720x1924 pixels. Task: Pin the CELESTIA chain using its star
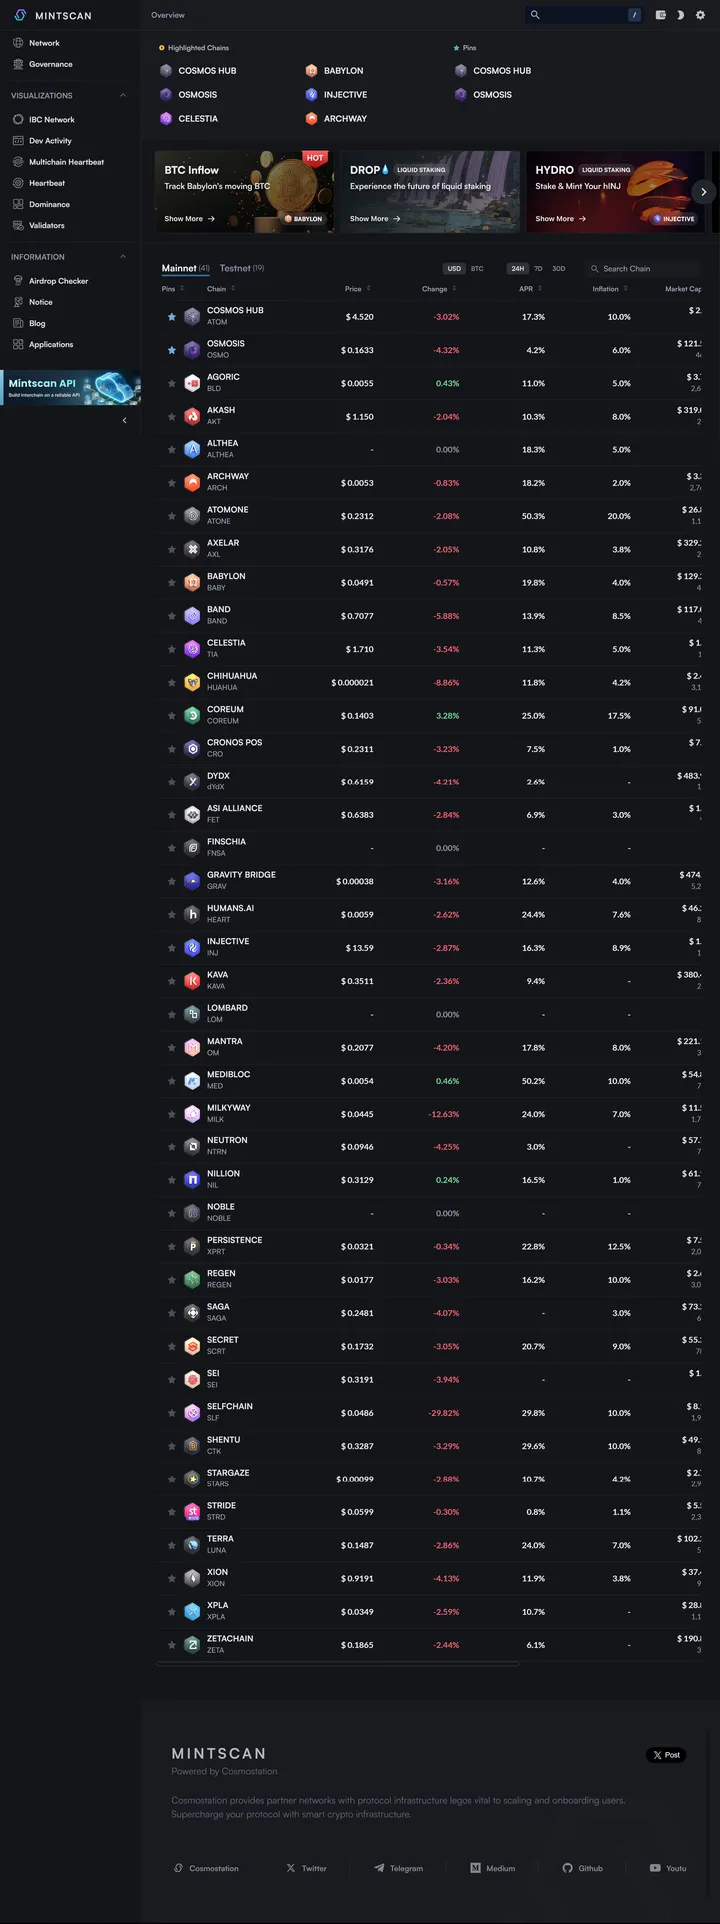tap(170, 648)
